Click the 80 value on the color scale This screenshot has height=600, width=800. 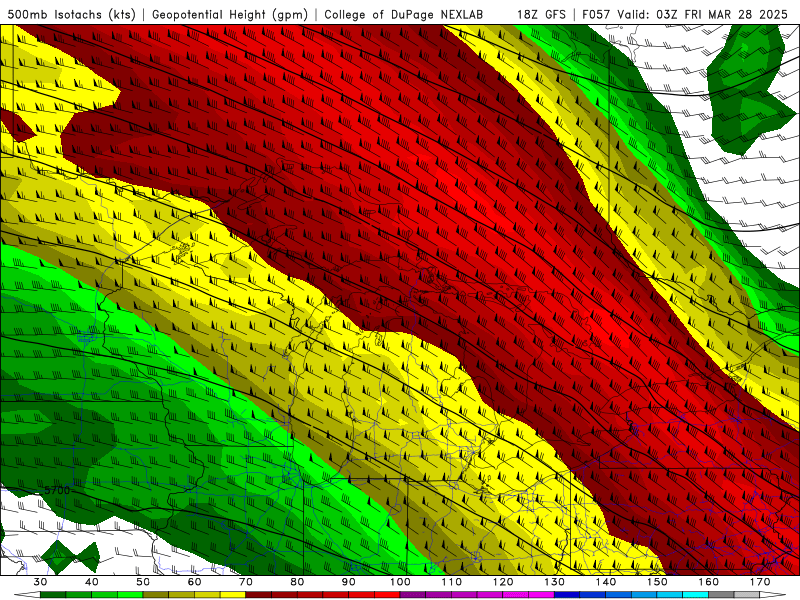[x=297, y=582]
